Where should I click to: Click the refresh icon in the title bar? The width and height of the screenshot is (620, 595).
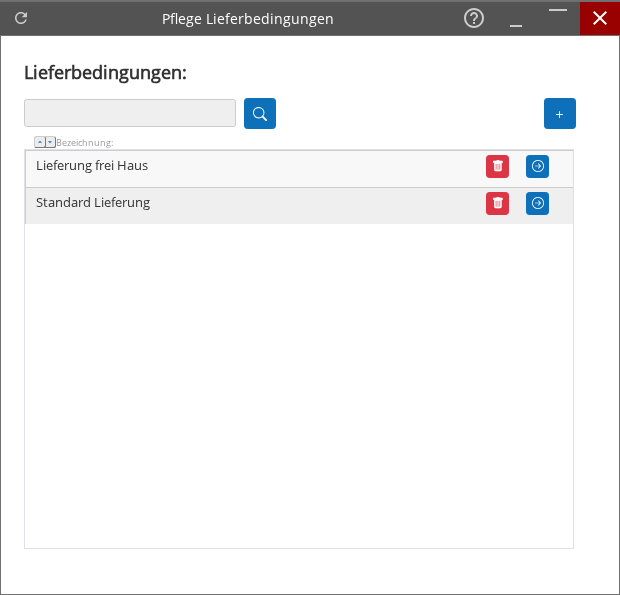(21, 18)
